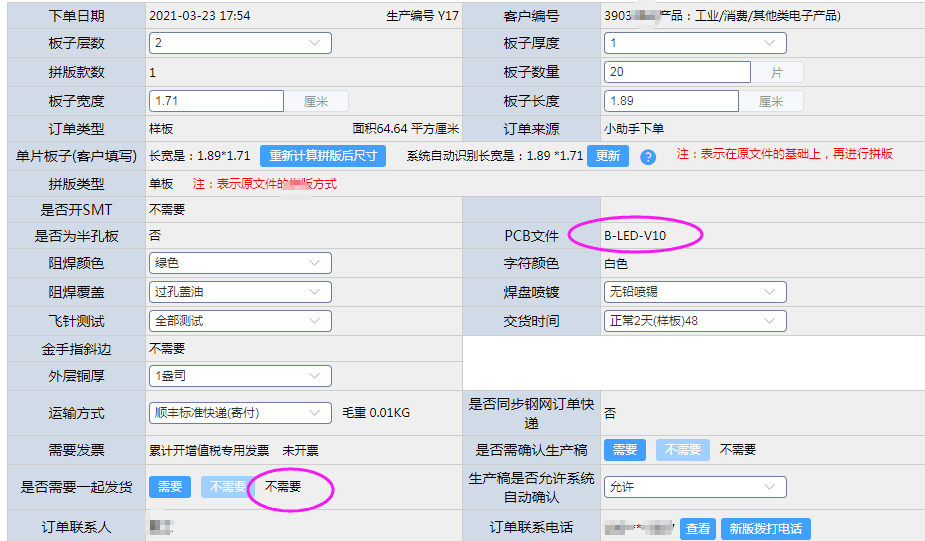The height and width of the screenshot is (541, 925).
Task: Click the 板子数量 input field
Action: pos(677,72)
